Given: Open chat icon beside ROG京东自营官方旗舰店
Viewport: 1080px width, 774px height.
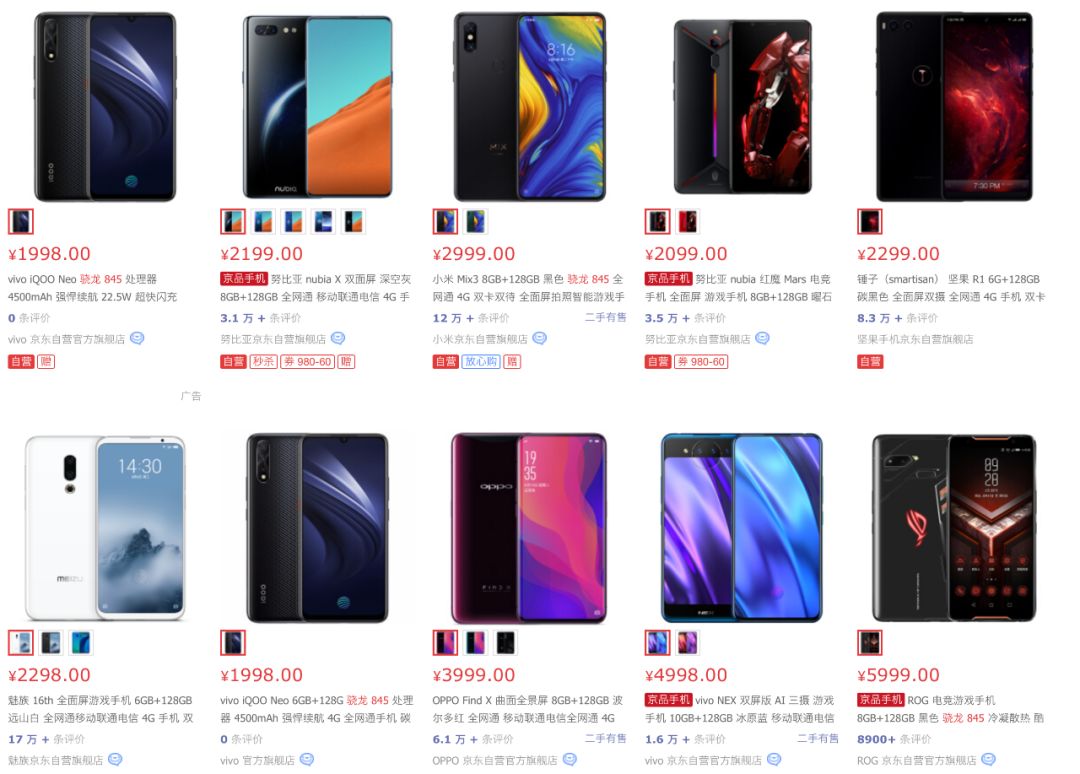Looking at the screenshot, I should 988,759.
